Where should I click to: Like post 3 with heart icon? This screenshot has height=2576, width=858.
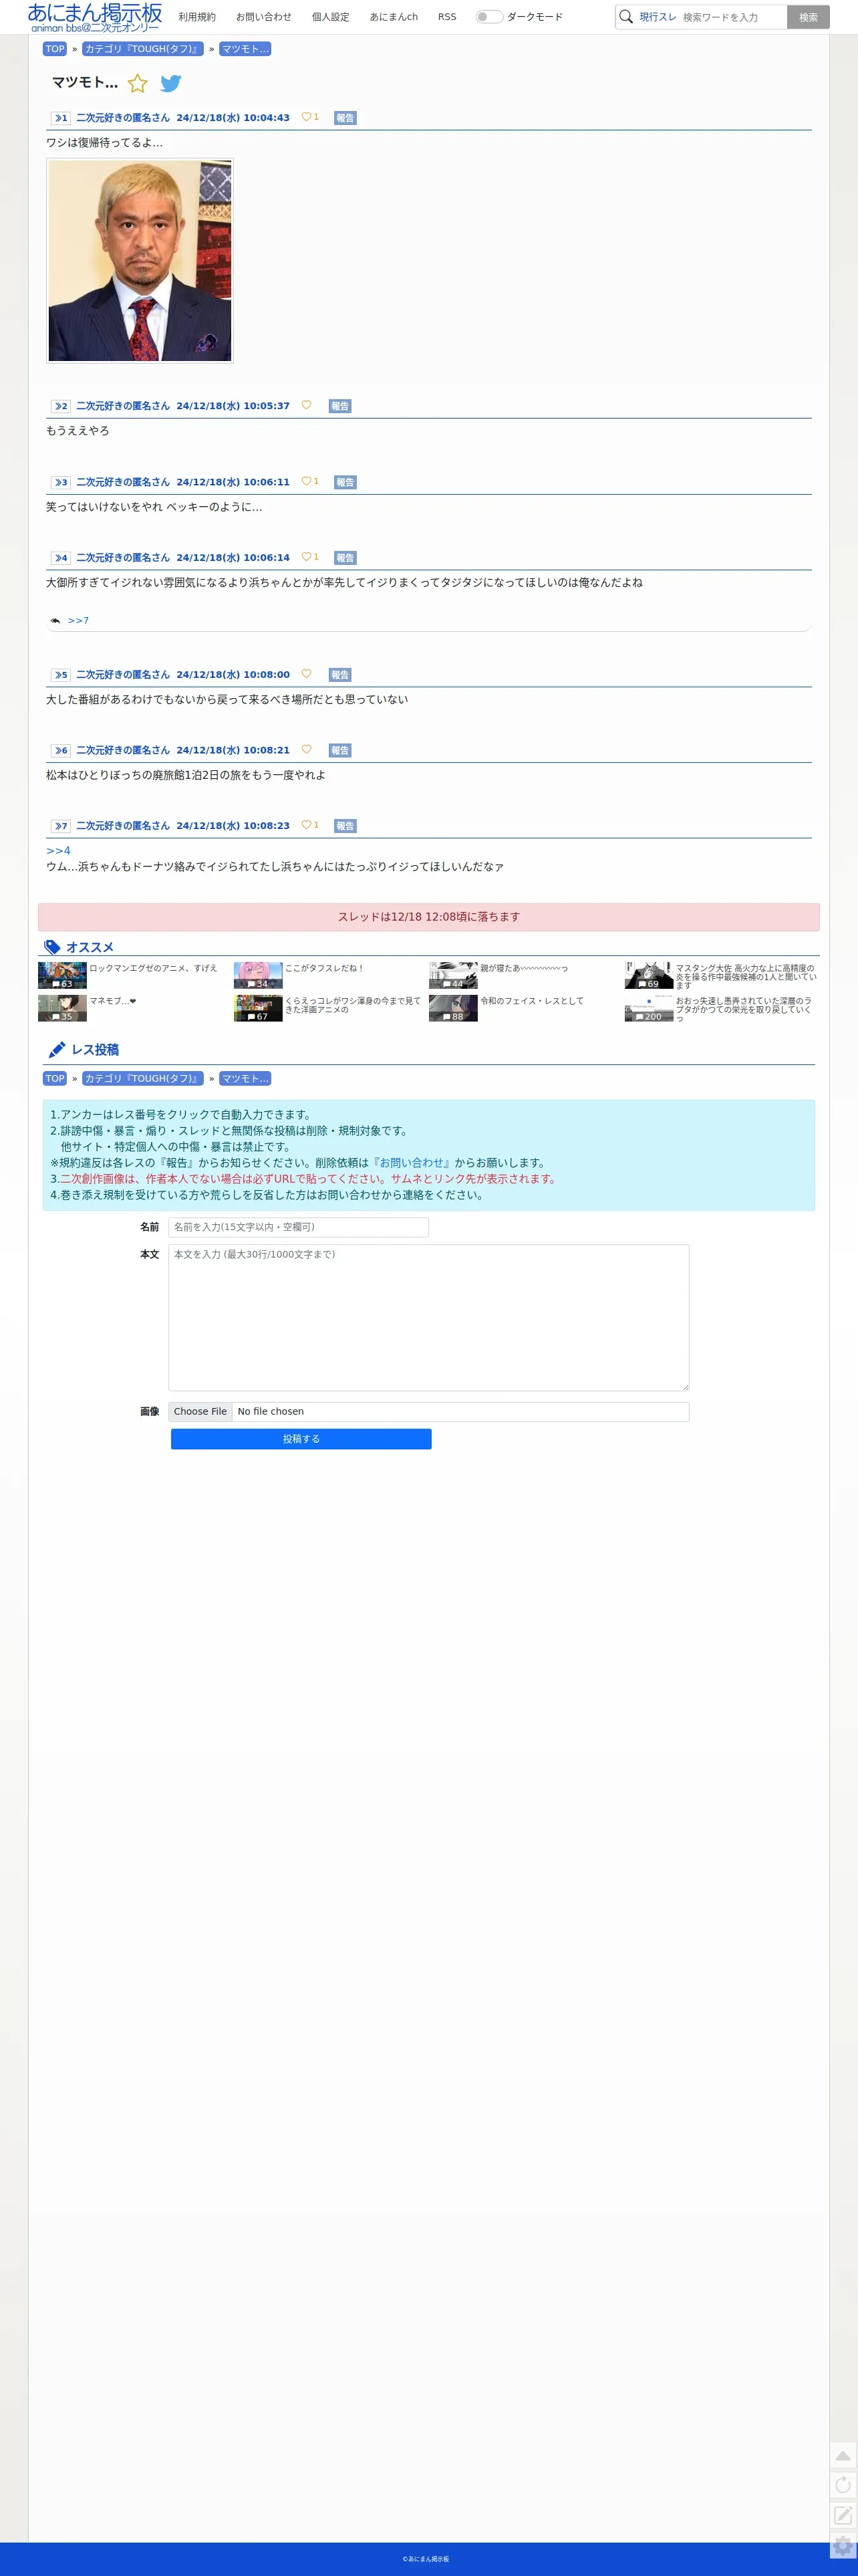pyautogui.click(x=306, y=481)
